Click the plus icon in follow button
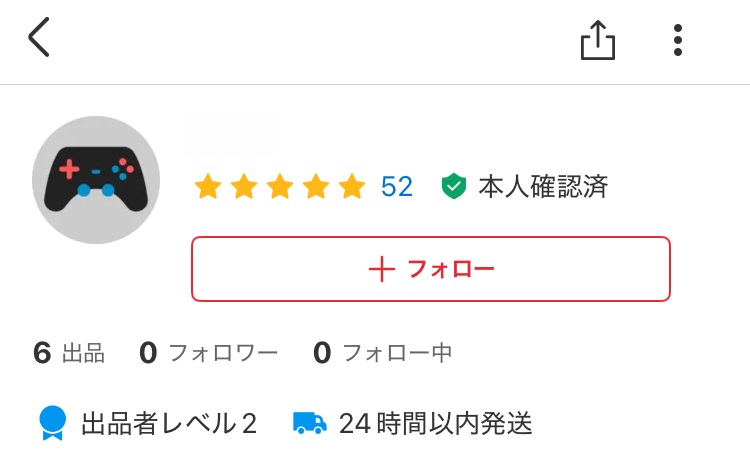The height and width of the screenshot is (471, 750). coord(382,269)
